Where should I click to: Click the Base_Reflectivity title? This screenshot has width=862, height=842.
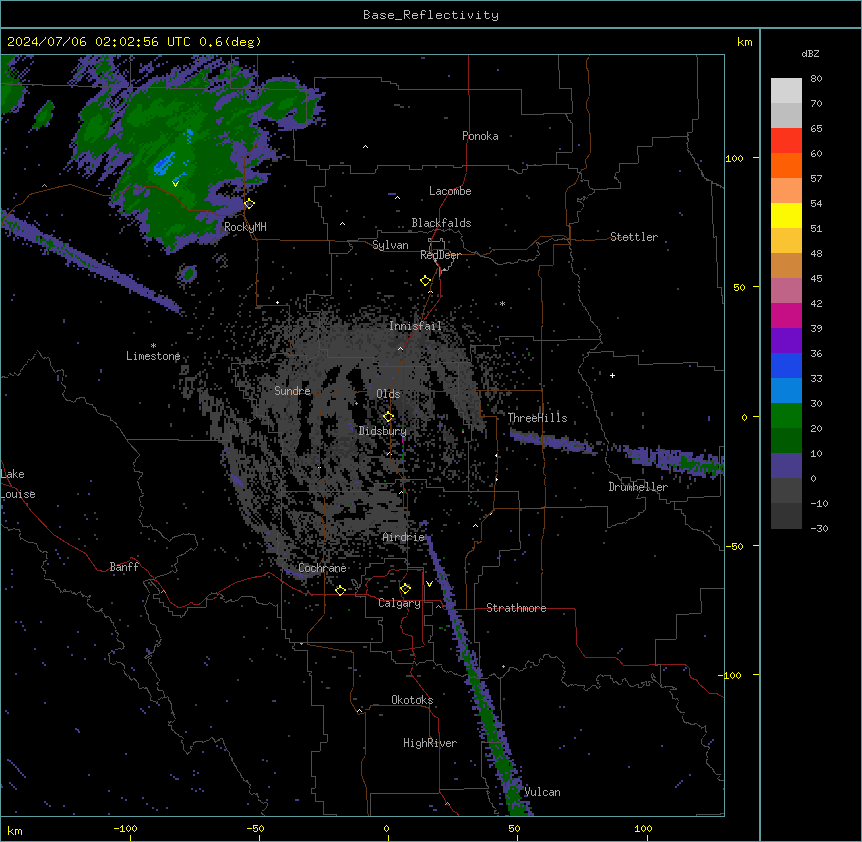click(431, 15)
